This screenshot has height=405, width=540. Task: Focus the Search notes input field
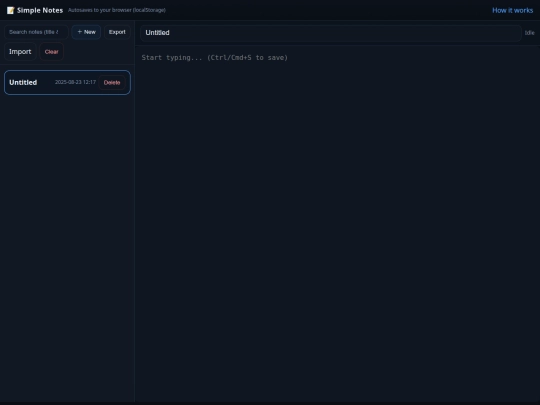[36, 32]
